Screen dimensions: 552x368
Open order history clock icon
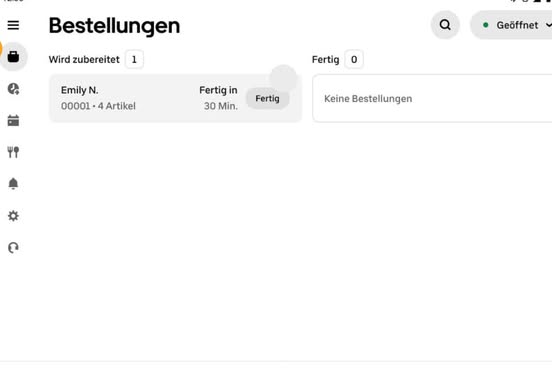pyautogui.click(x=13, y=89)
